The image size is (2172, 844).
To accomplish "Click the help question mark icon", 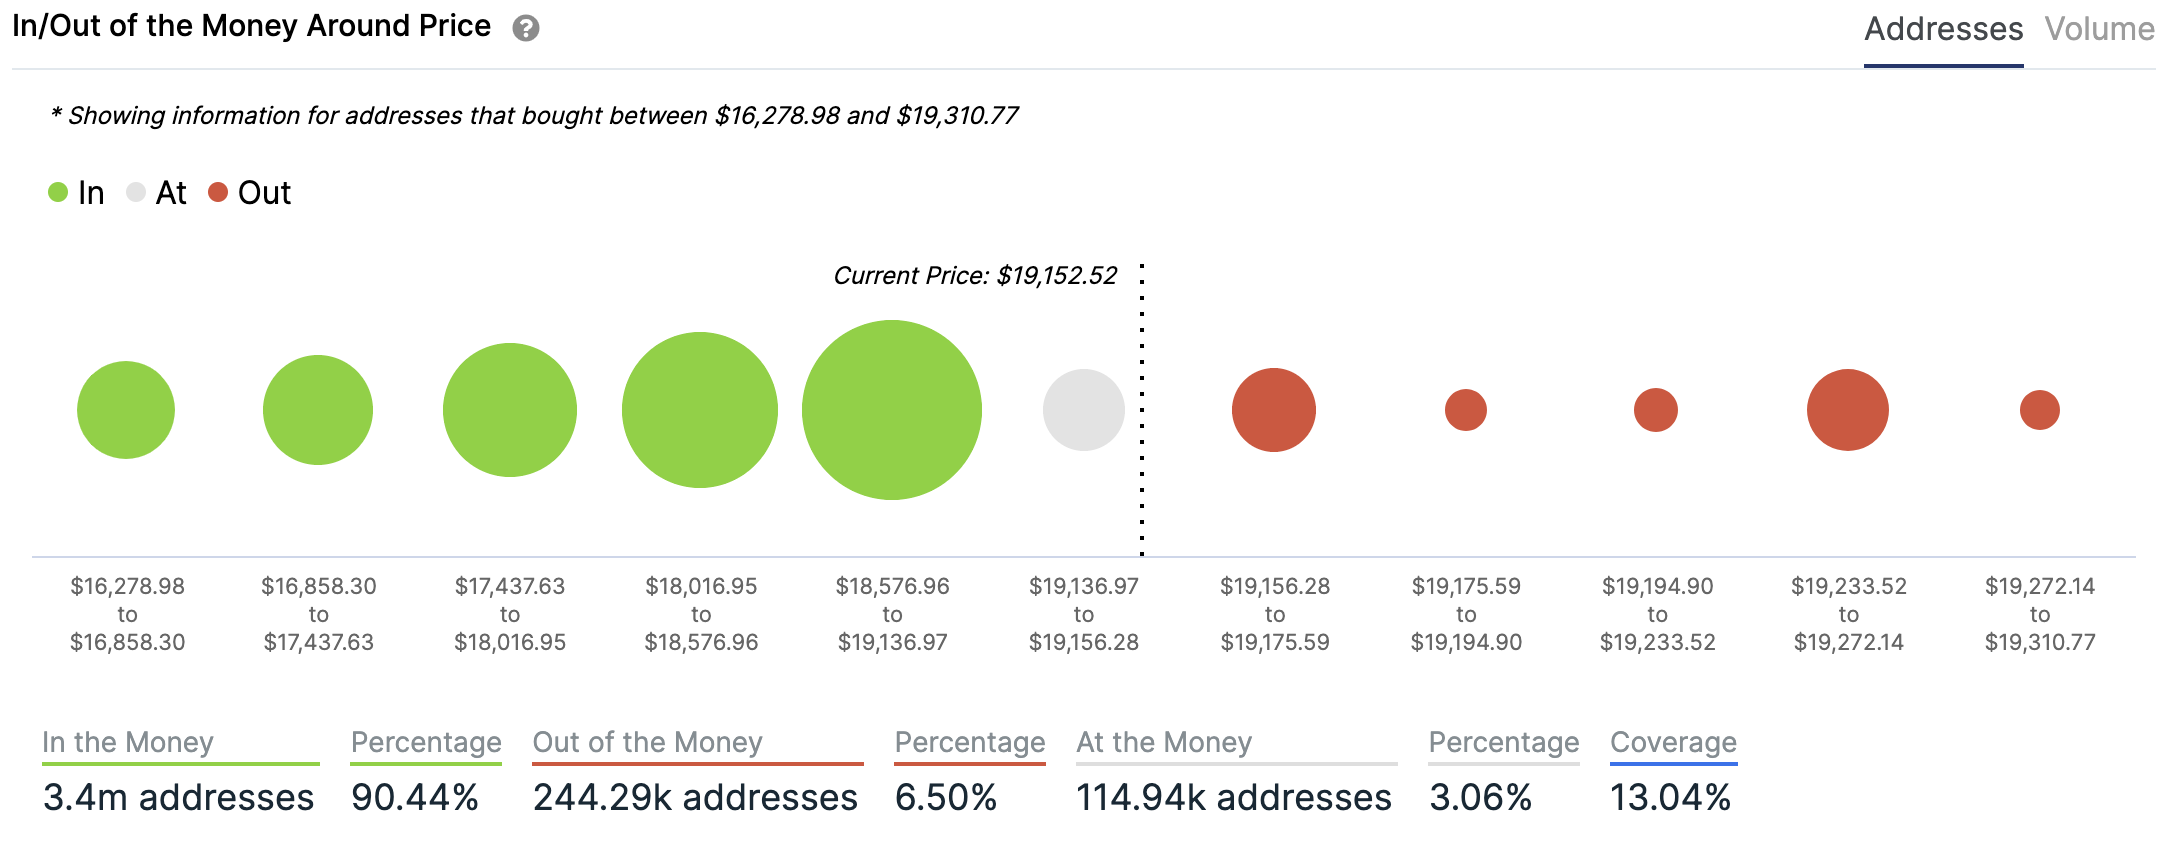I will point(526,28).
